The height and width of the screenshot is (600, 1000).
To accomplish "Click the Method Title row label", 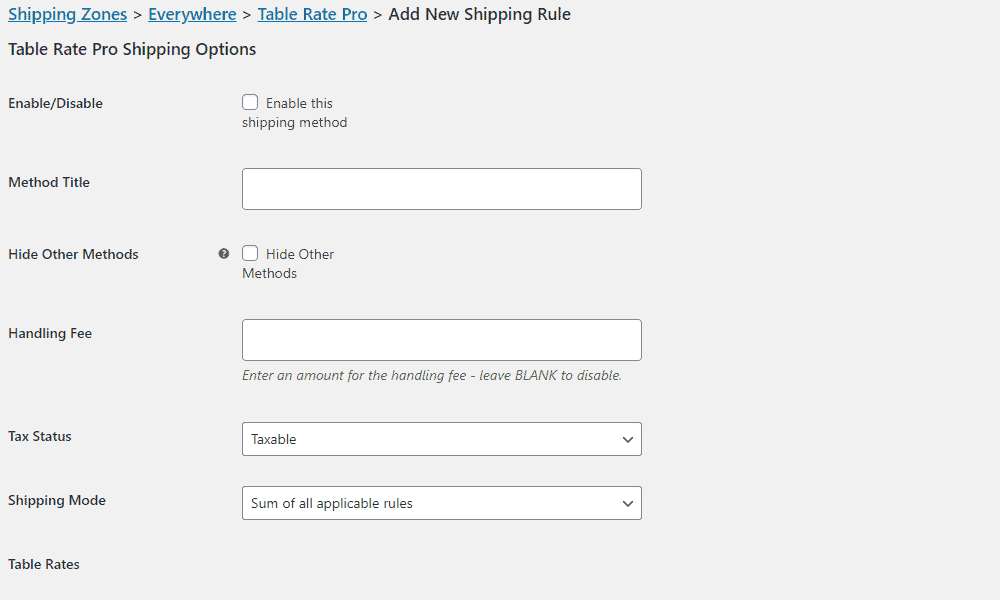I will [49, 182].
